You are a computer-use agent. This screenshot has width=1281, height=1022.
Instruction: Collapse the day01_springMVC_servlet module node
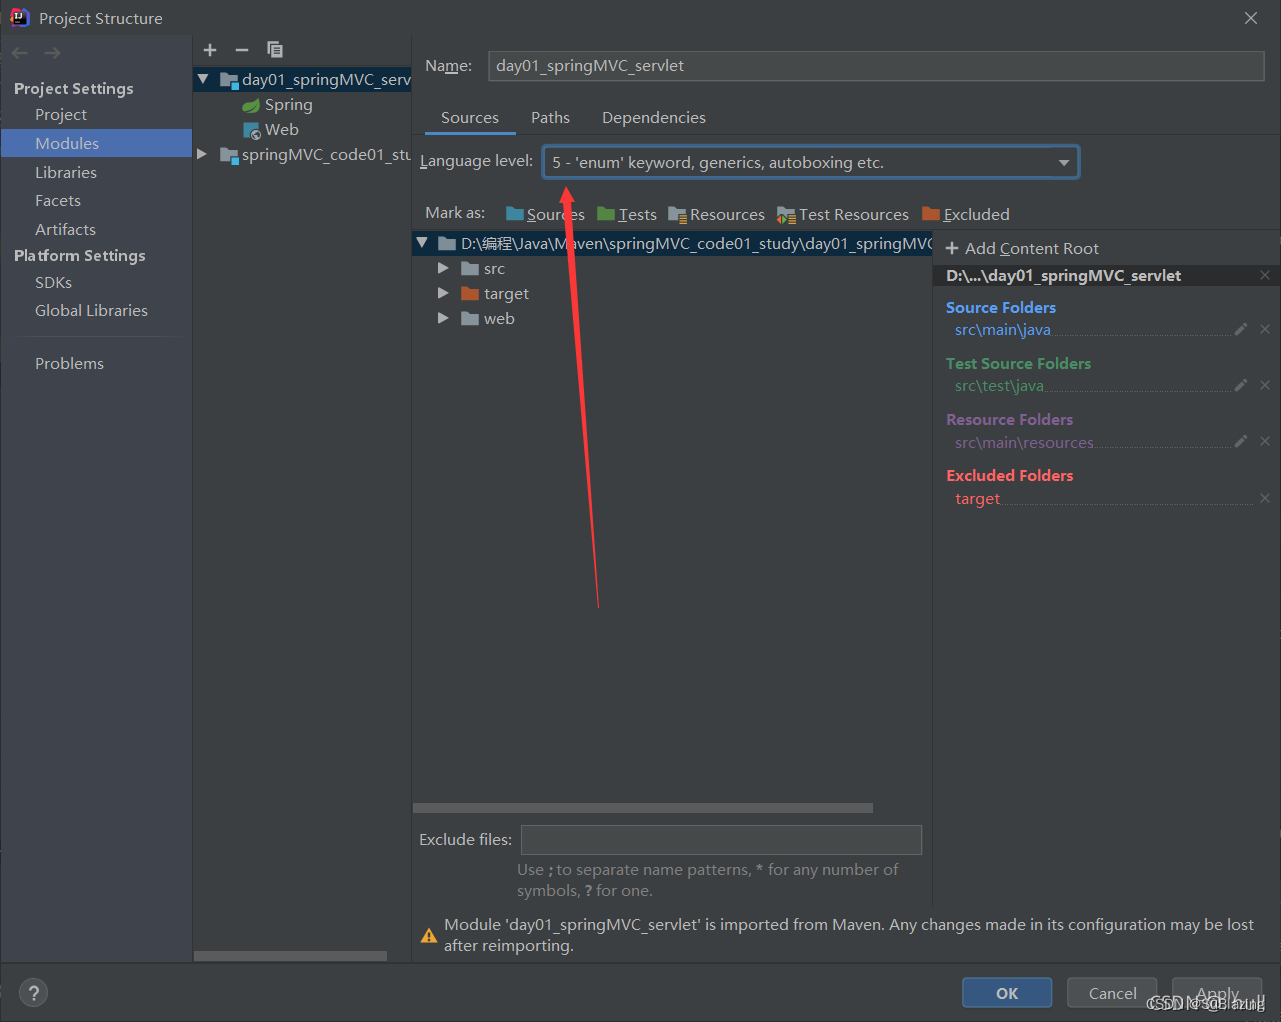click(x=203, y=79)
